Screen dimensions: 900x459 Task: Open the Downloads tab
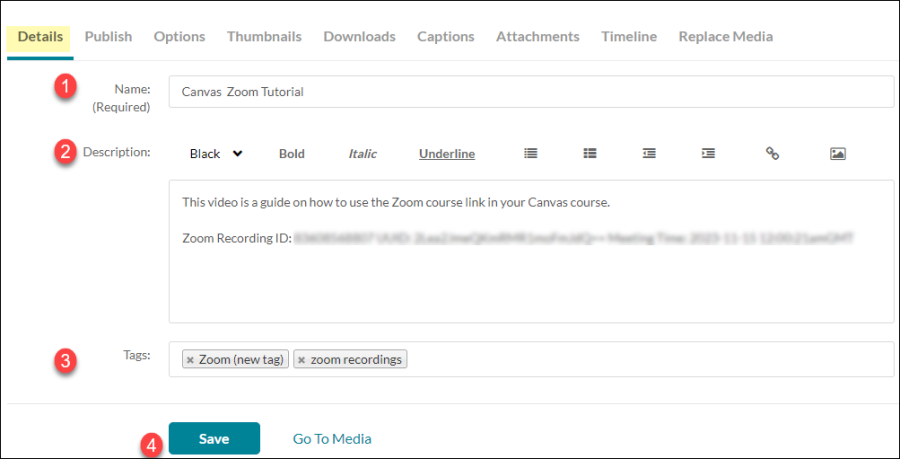[359, 37]
